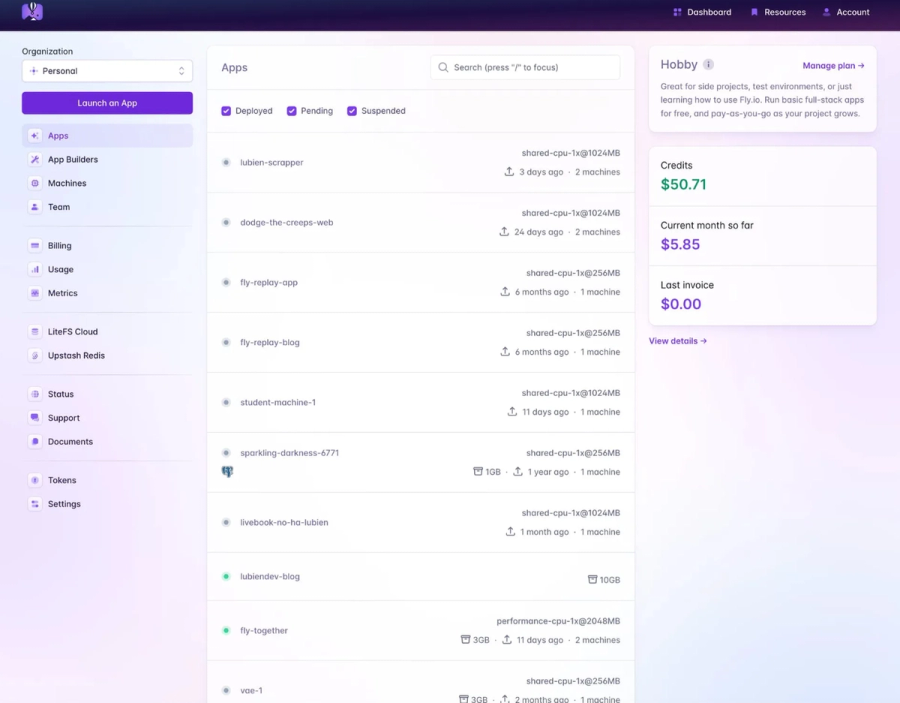Open the Personal organization dropdown
Screen dimensions: 900x703
click(107, 71)
